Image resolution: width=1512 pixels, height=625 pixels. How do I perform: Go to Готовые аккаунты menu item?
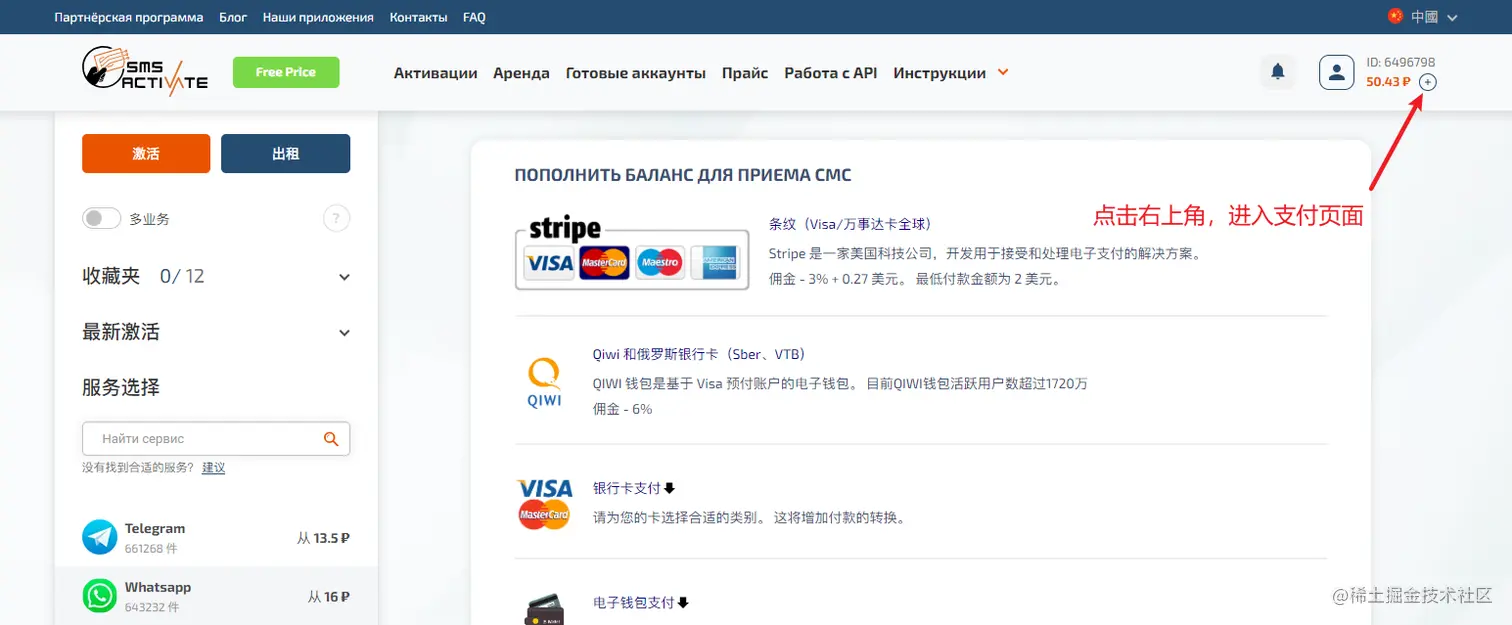click(x=636, y=73)
